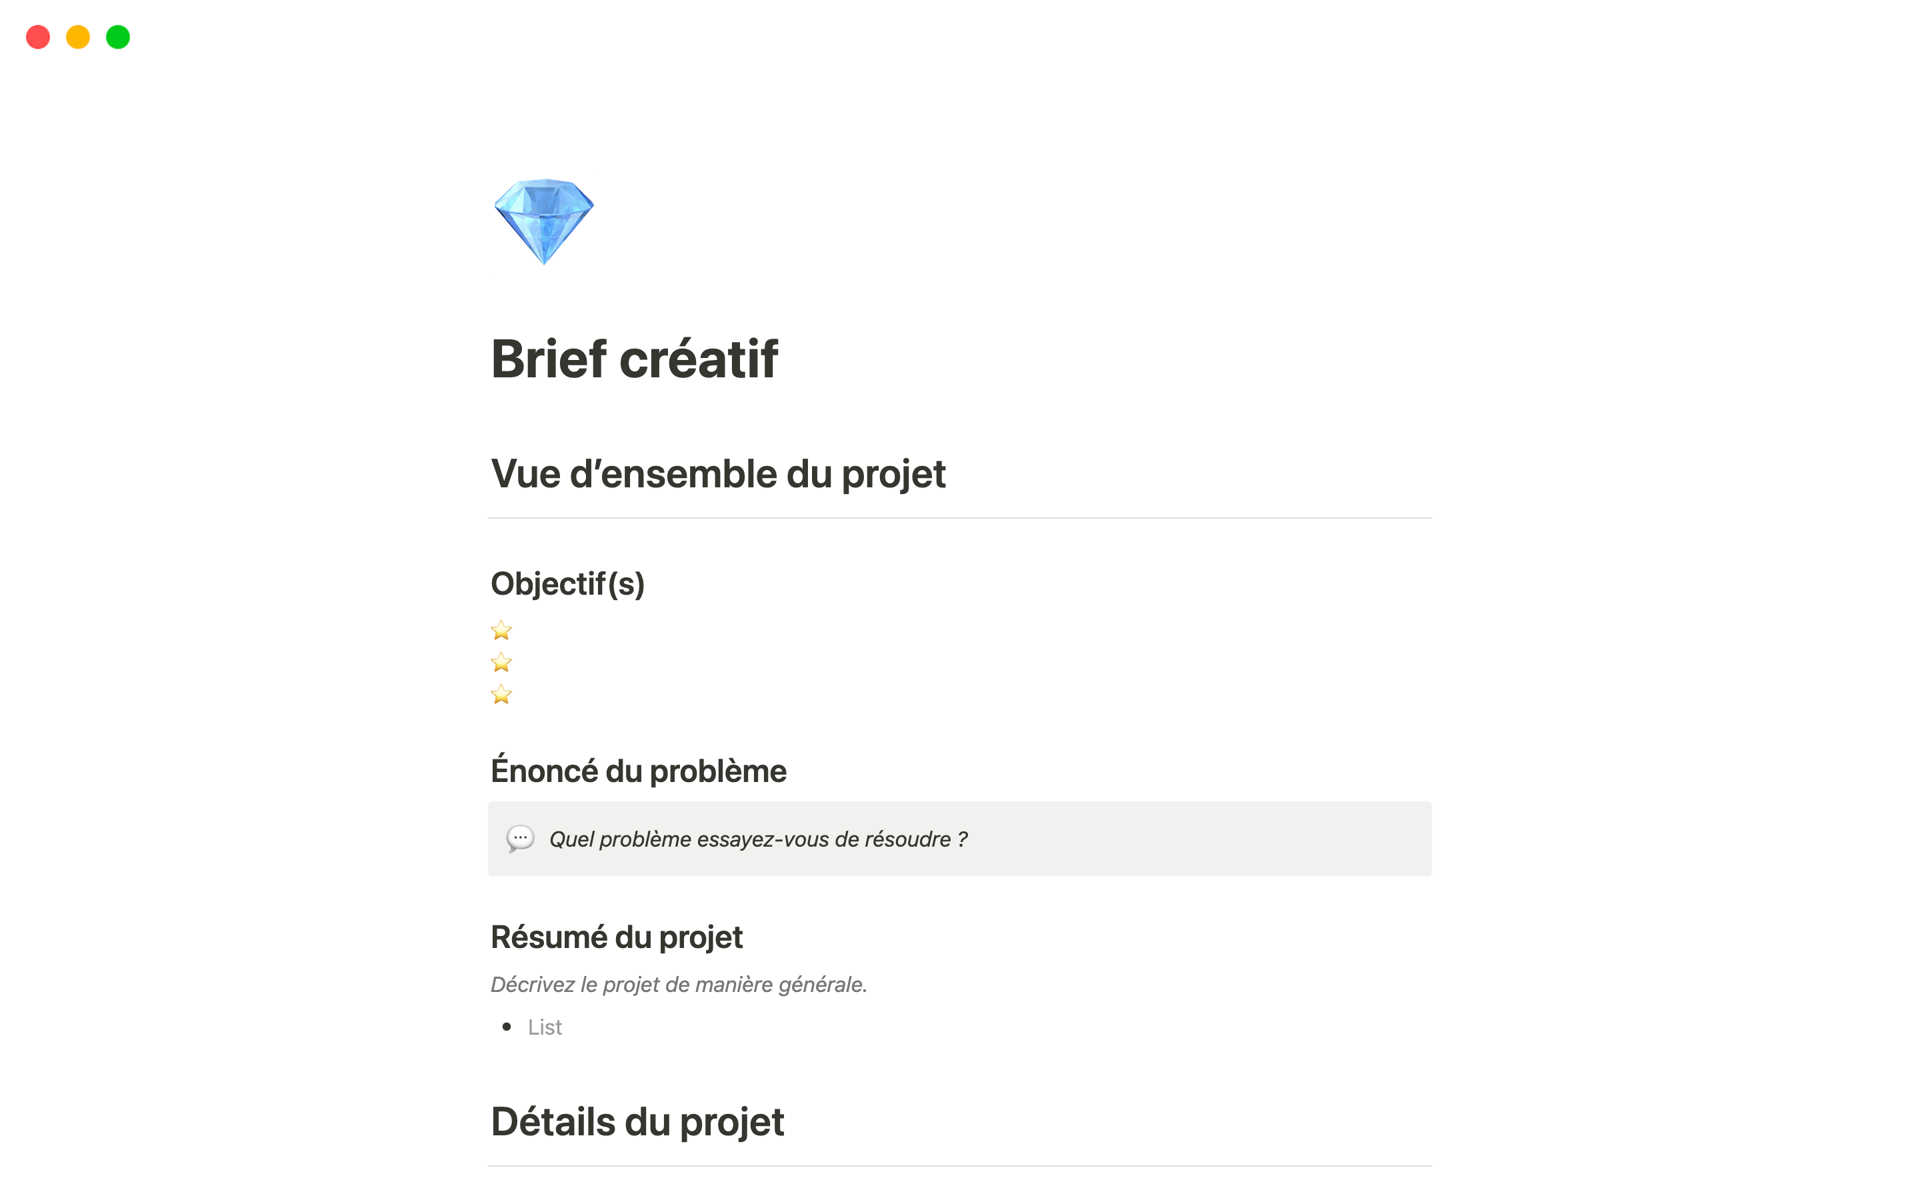Click the "Quel problème essayez-vous de résoudre ?" callout text
The width and height of the screenshot is (1920, 1200).
(758, 839)
